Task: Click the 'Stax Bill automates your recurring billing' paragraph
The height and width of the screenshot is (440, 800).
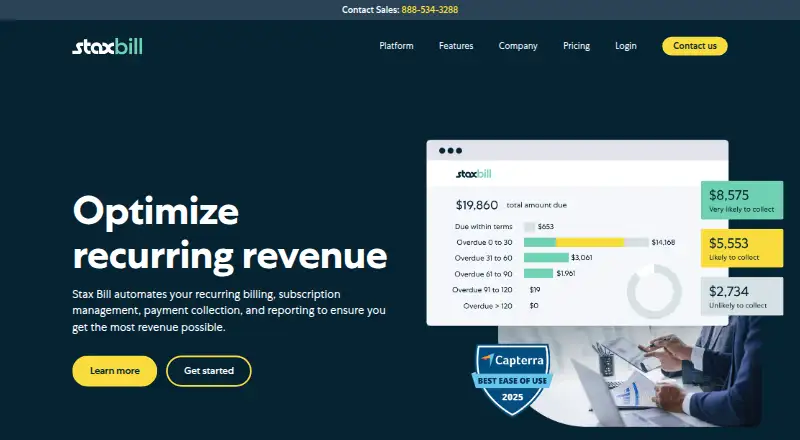Action: (x=229, y=310)
